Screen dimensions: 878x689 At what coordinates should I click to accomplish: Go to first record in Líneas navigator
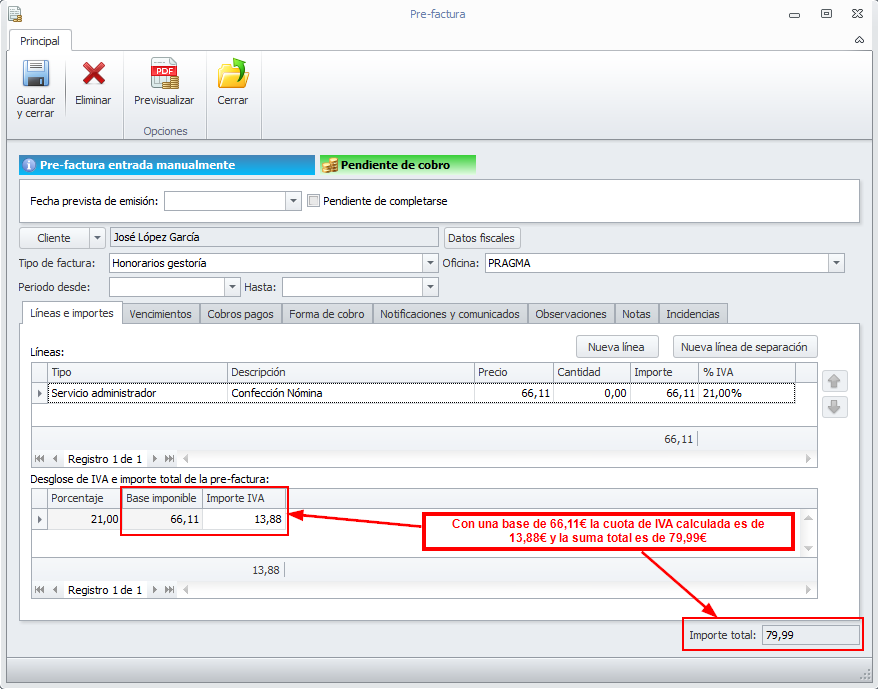(x=39, y=459)
